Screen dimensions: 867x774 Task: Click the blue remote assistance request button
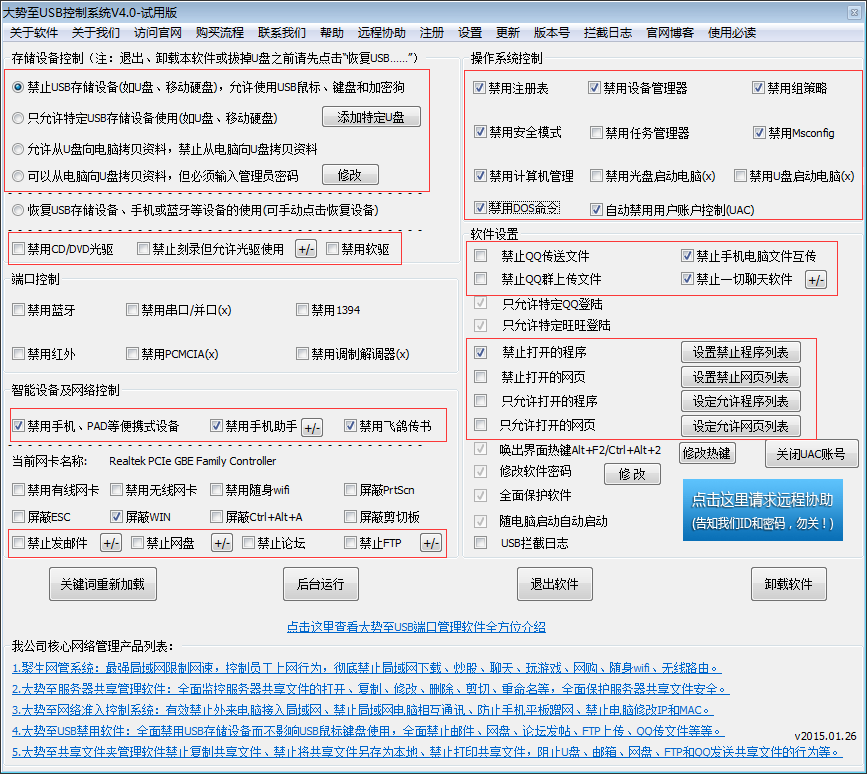(763, 509)
